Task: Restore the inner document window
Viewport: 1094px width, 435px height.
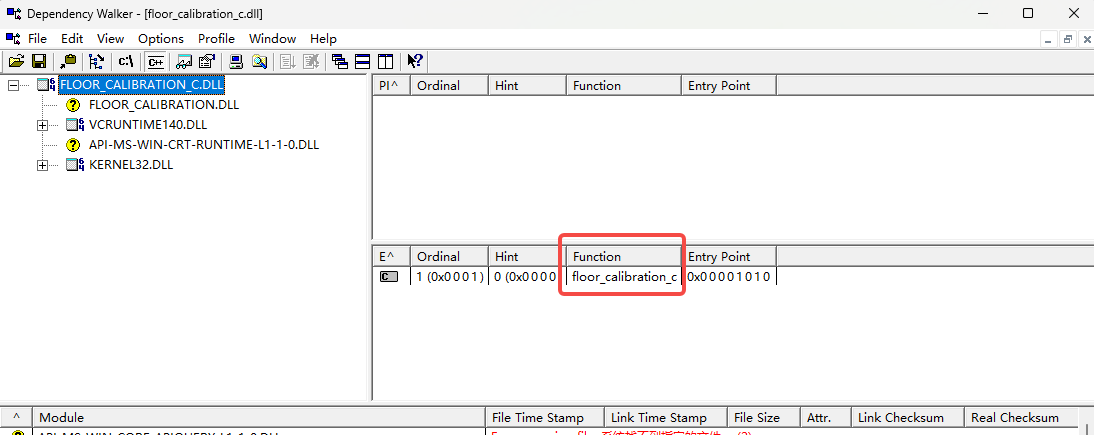Action: (x=1068, y=39)
